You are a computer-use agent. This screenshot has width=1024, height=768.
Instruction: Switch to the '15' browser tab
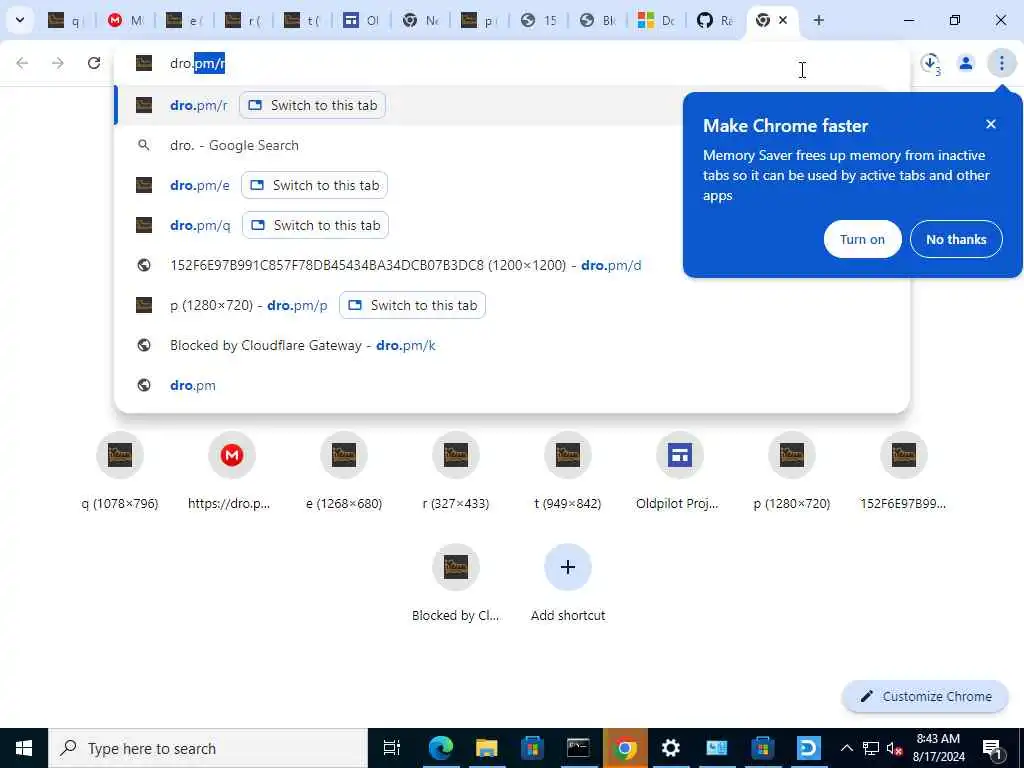tap(538, 20)
